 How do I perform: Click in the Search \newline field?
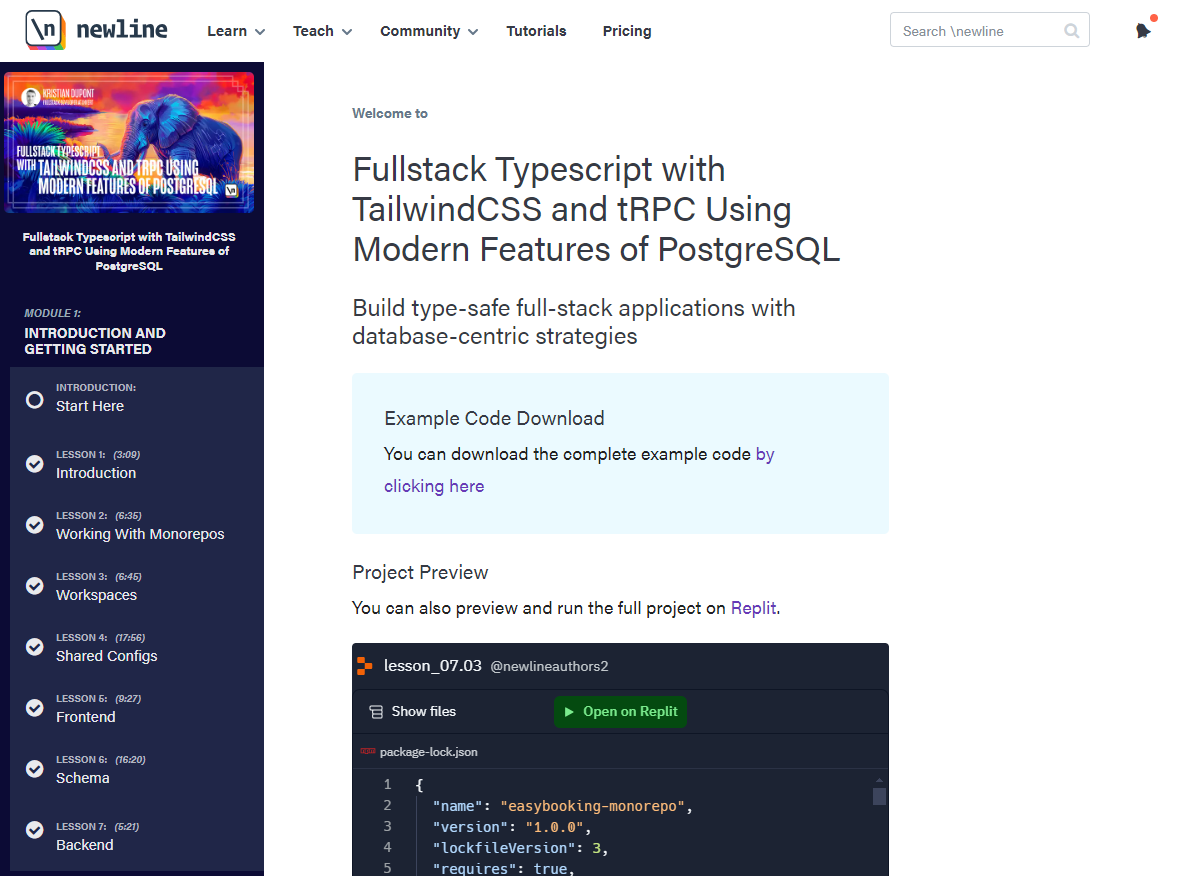pos(990,30)
